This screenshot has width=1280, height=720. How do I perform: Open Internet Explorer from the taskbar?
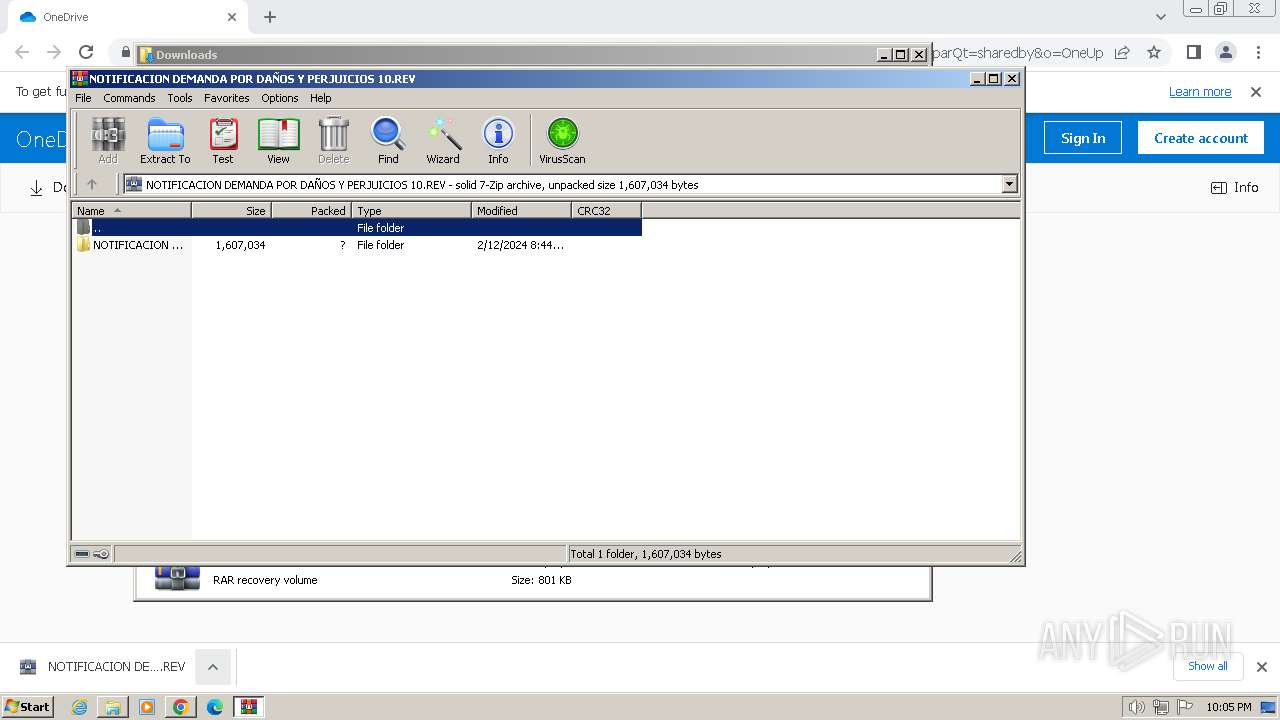click(x=79, y=707)
